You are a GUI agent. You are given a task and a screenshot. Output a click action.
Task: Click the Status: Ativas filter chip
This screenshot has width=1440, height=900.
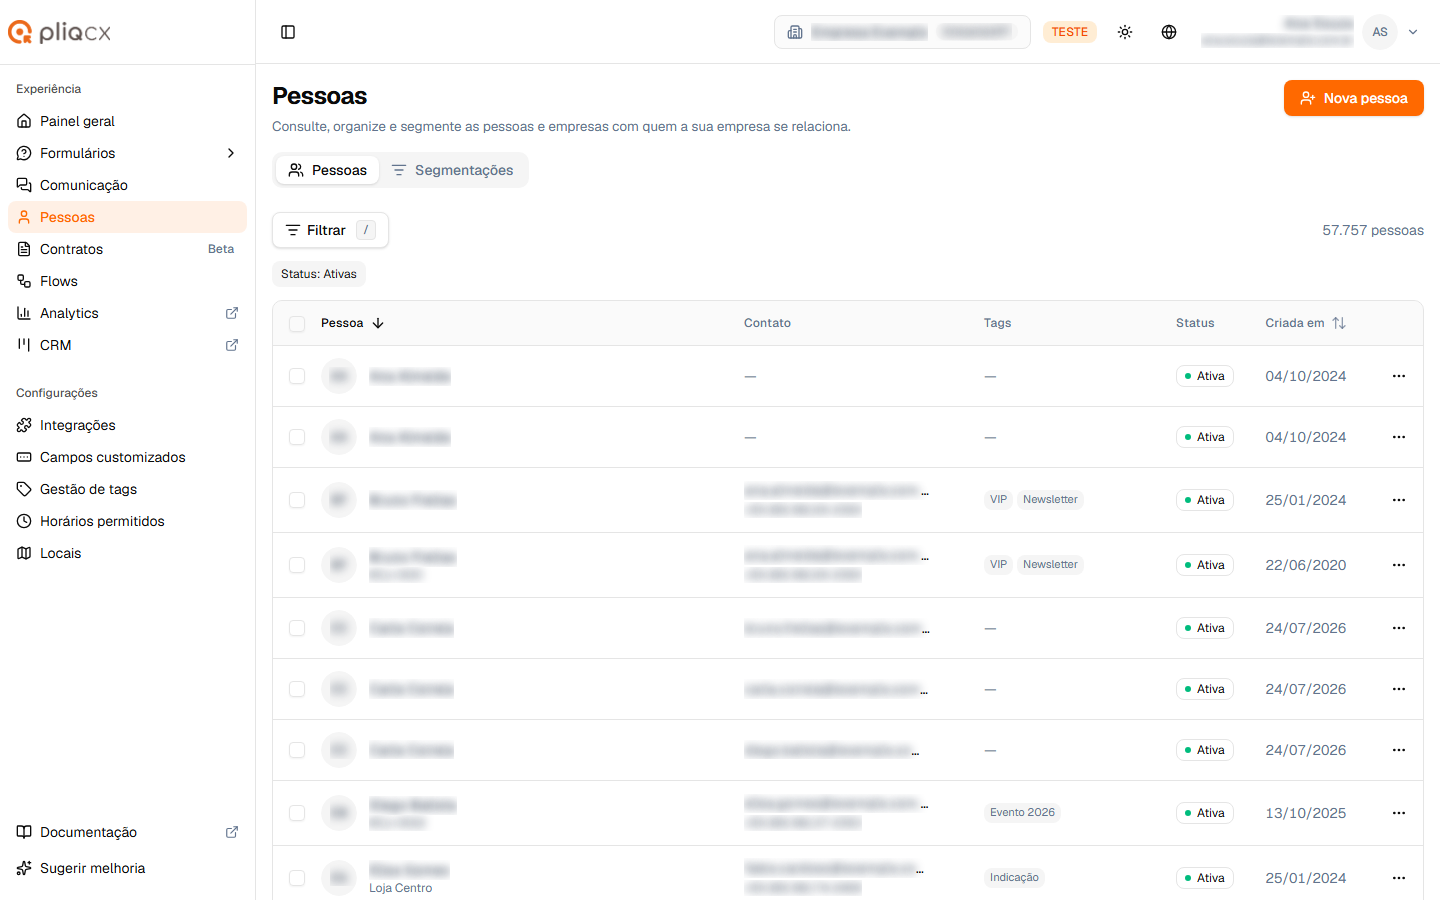319,274
